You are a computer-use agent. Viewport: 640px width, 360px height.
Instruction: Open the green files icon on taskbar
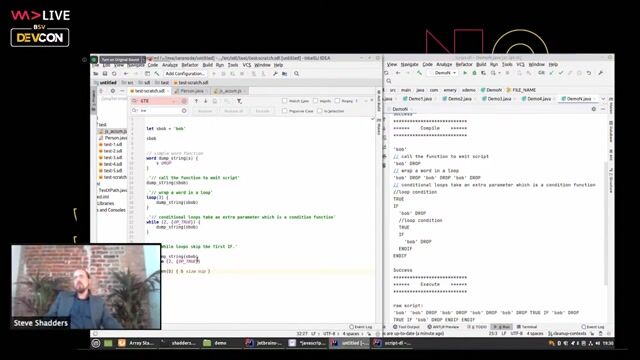pyautogui.click(x=108, y=343)
